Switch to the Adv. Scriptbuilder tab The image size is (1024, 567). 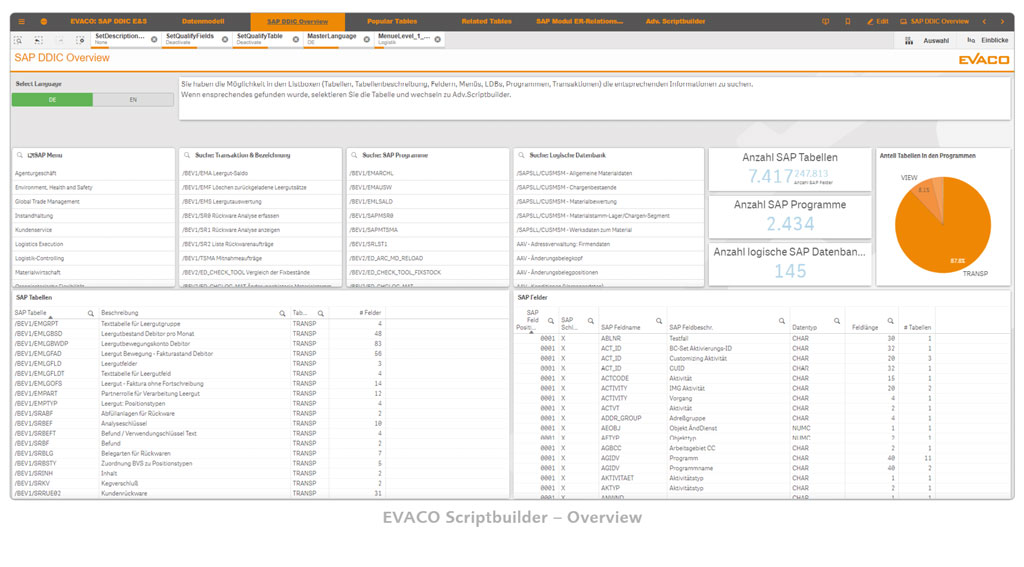coord(675,22)
